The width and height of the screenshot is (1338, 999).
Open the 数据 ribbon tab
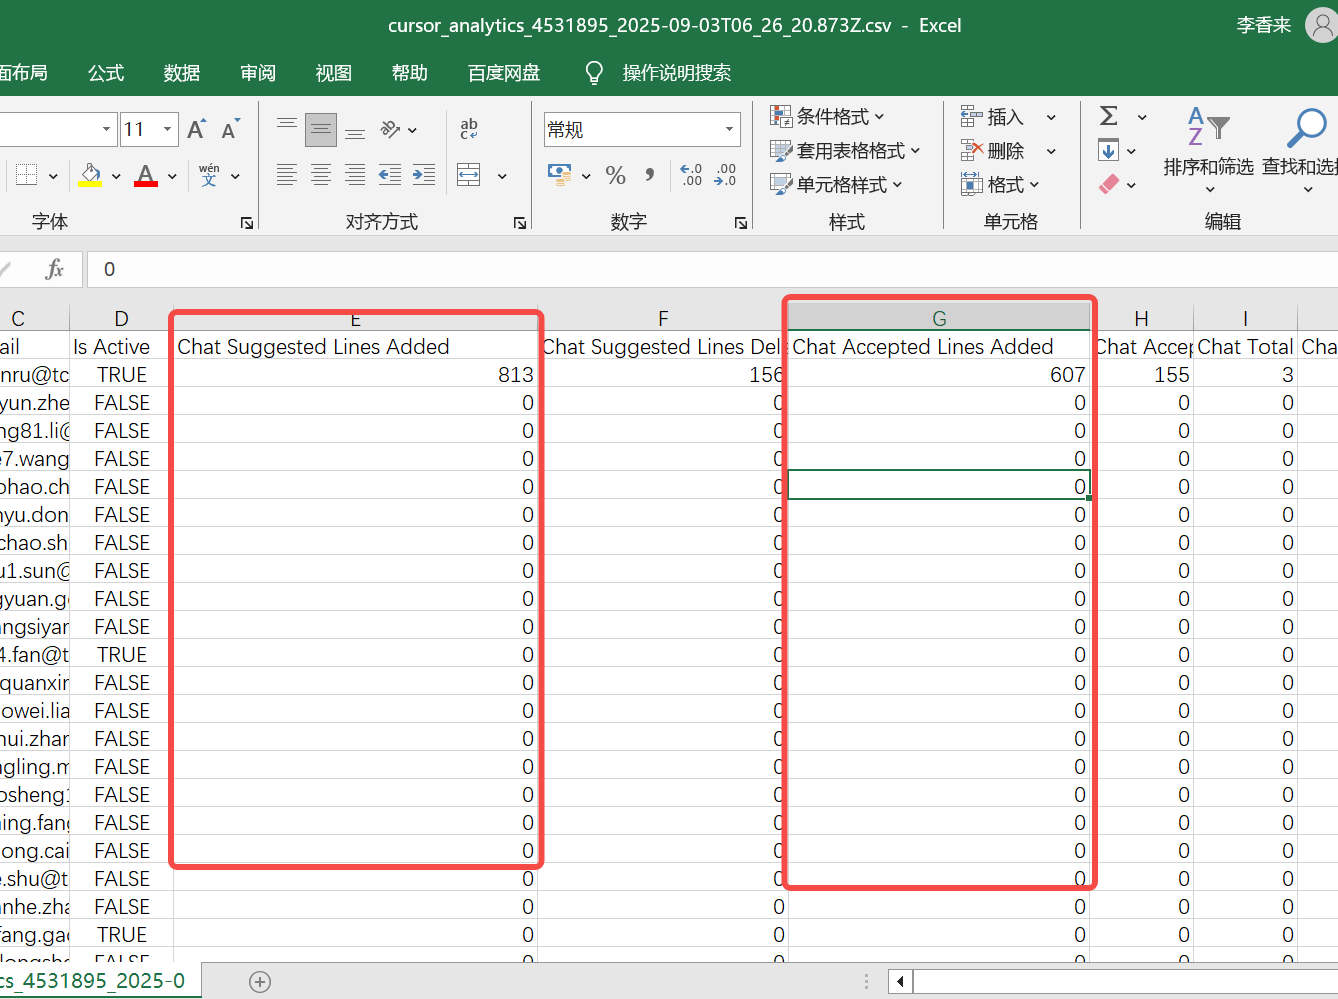click(x=182, y=73)
